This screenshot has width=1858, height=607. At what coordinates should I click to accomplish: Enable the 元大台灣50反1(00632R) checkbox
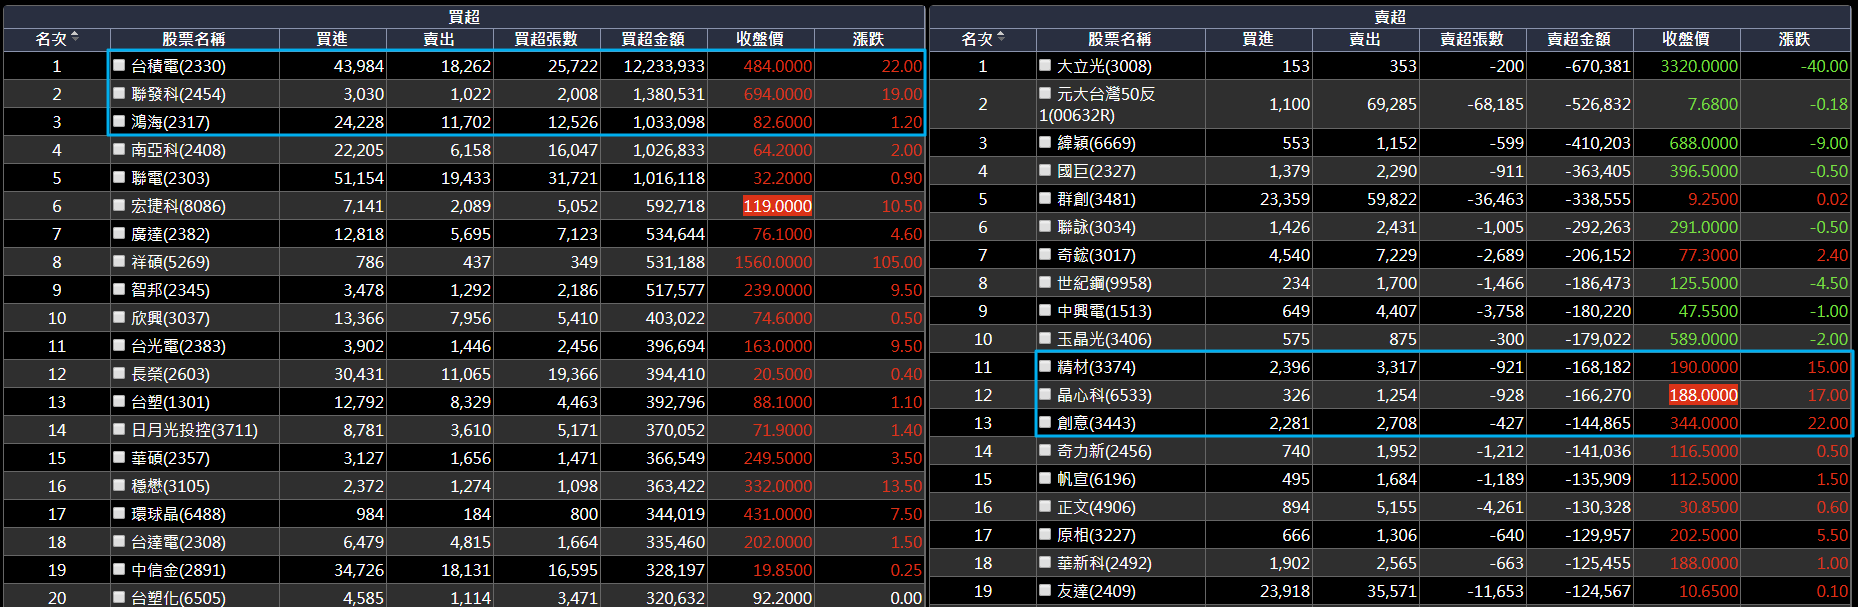pyautogui.click(x=1045, y=93)
